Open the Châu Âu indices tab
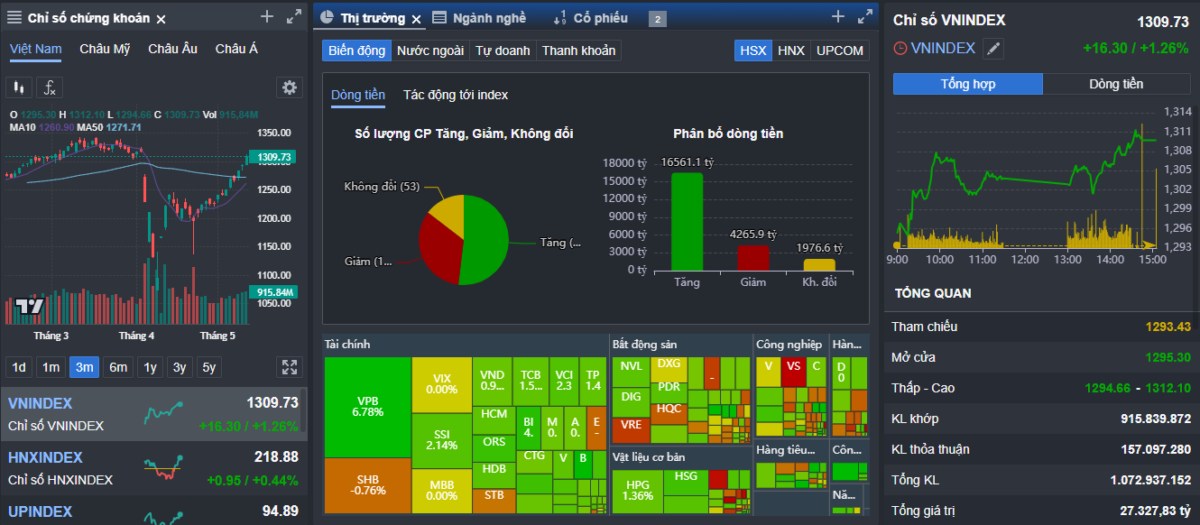Viewport: 1200px width, 525px height. pos(173,49)
